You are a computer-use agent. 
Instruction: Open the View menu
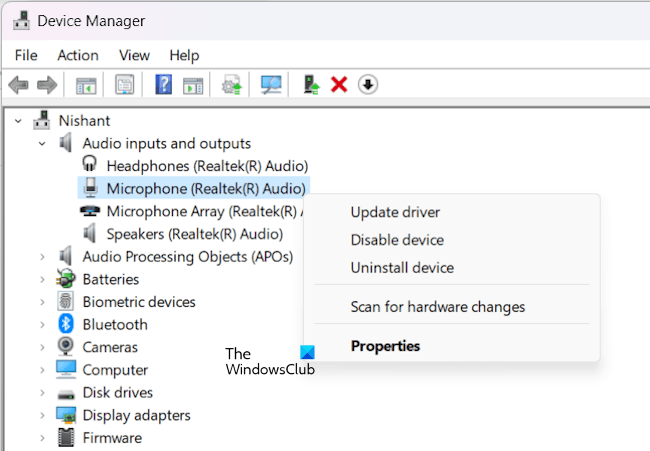click(134, 55)
